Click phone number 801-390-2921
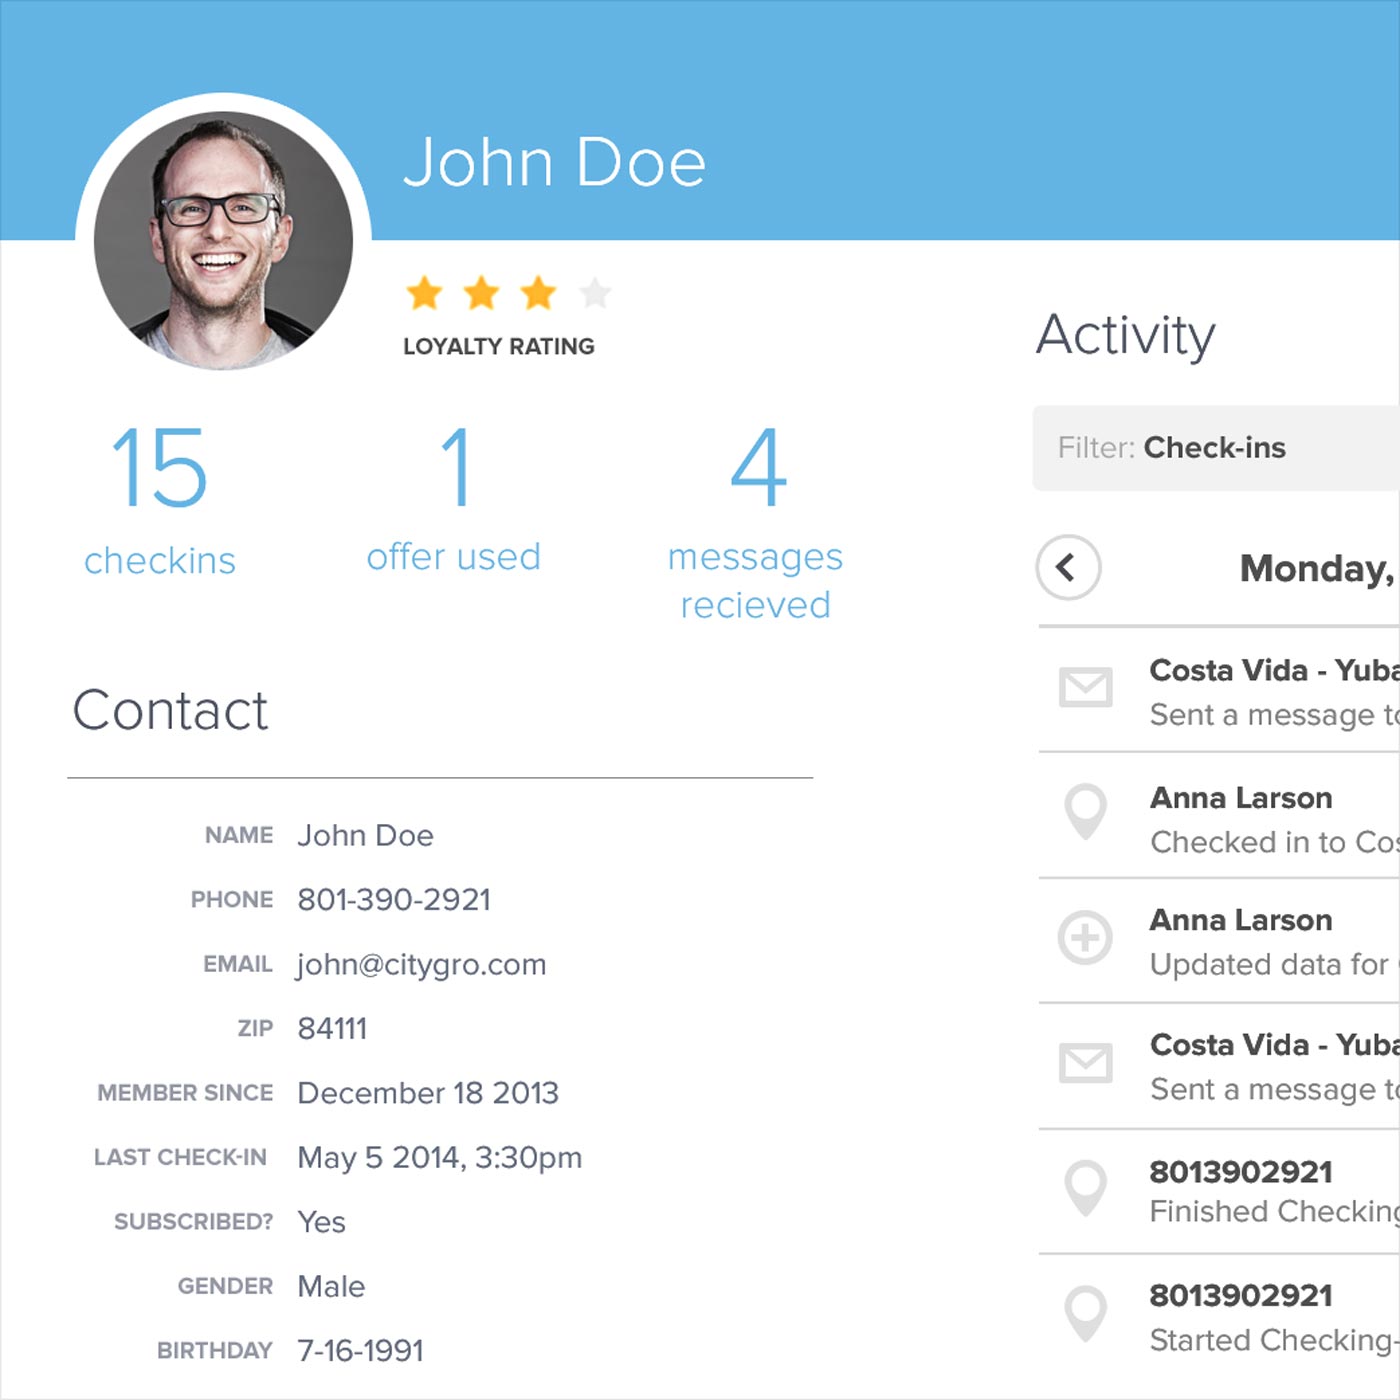This screenshot has width=1400, height=1400. point(394,899)
